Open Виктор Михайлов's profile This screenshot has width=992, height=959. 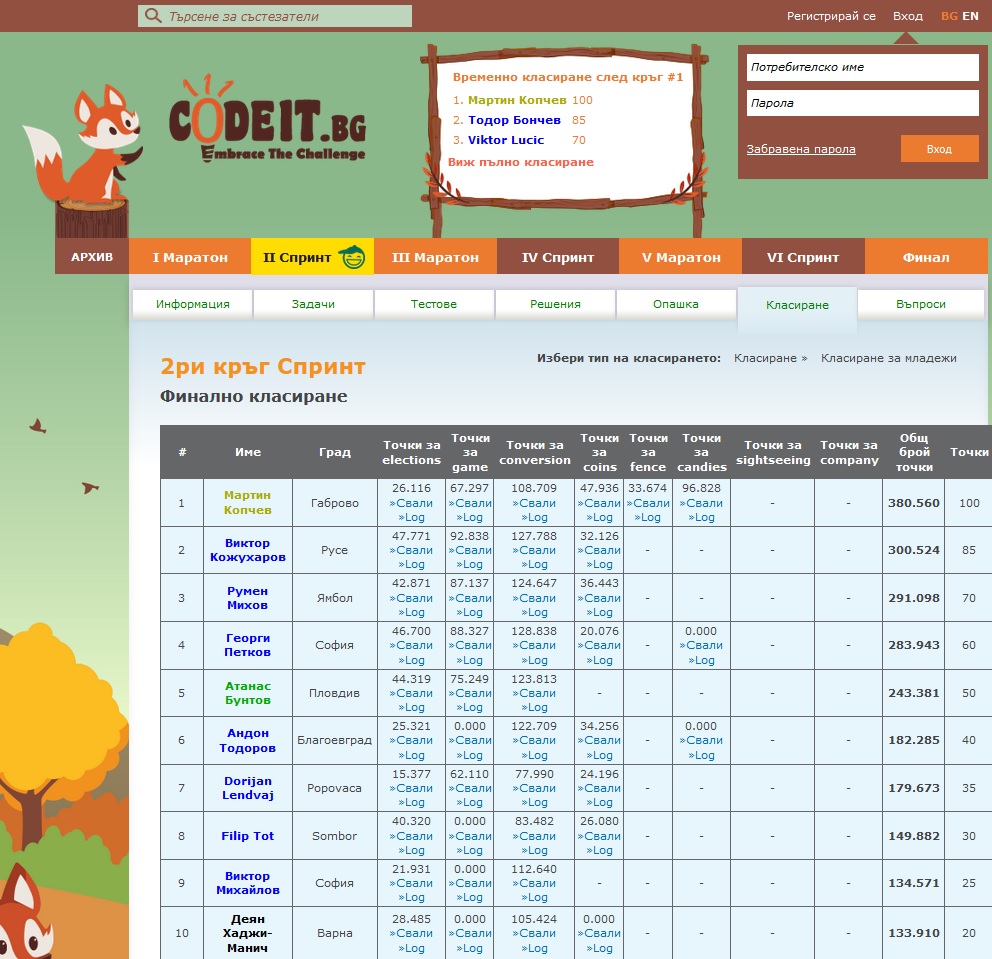(247, 882)
